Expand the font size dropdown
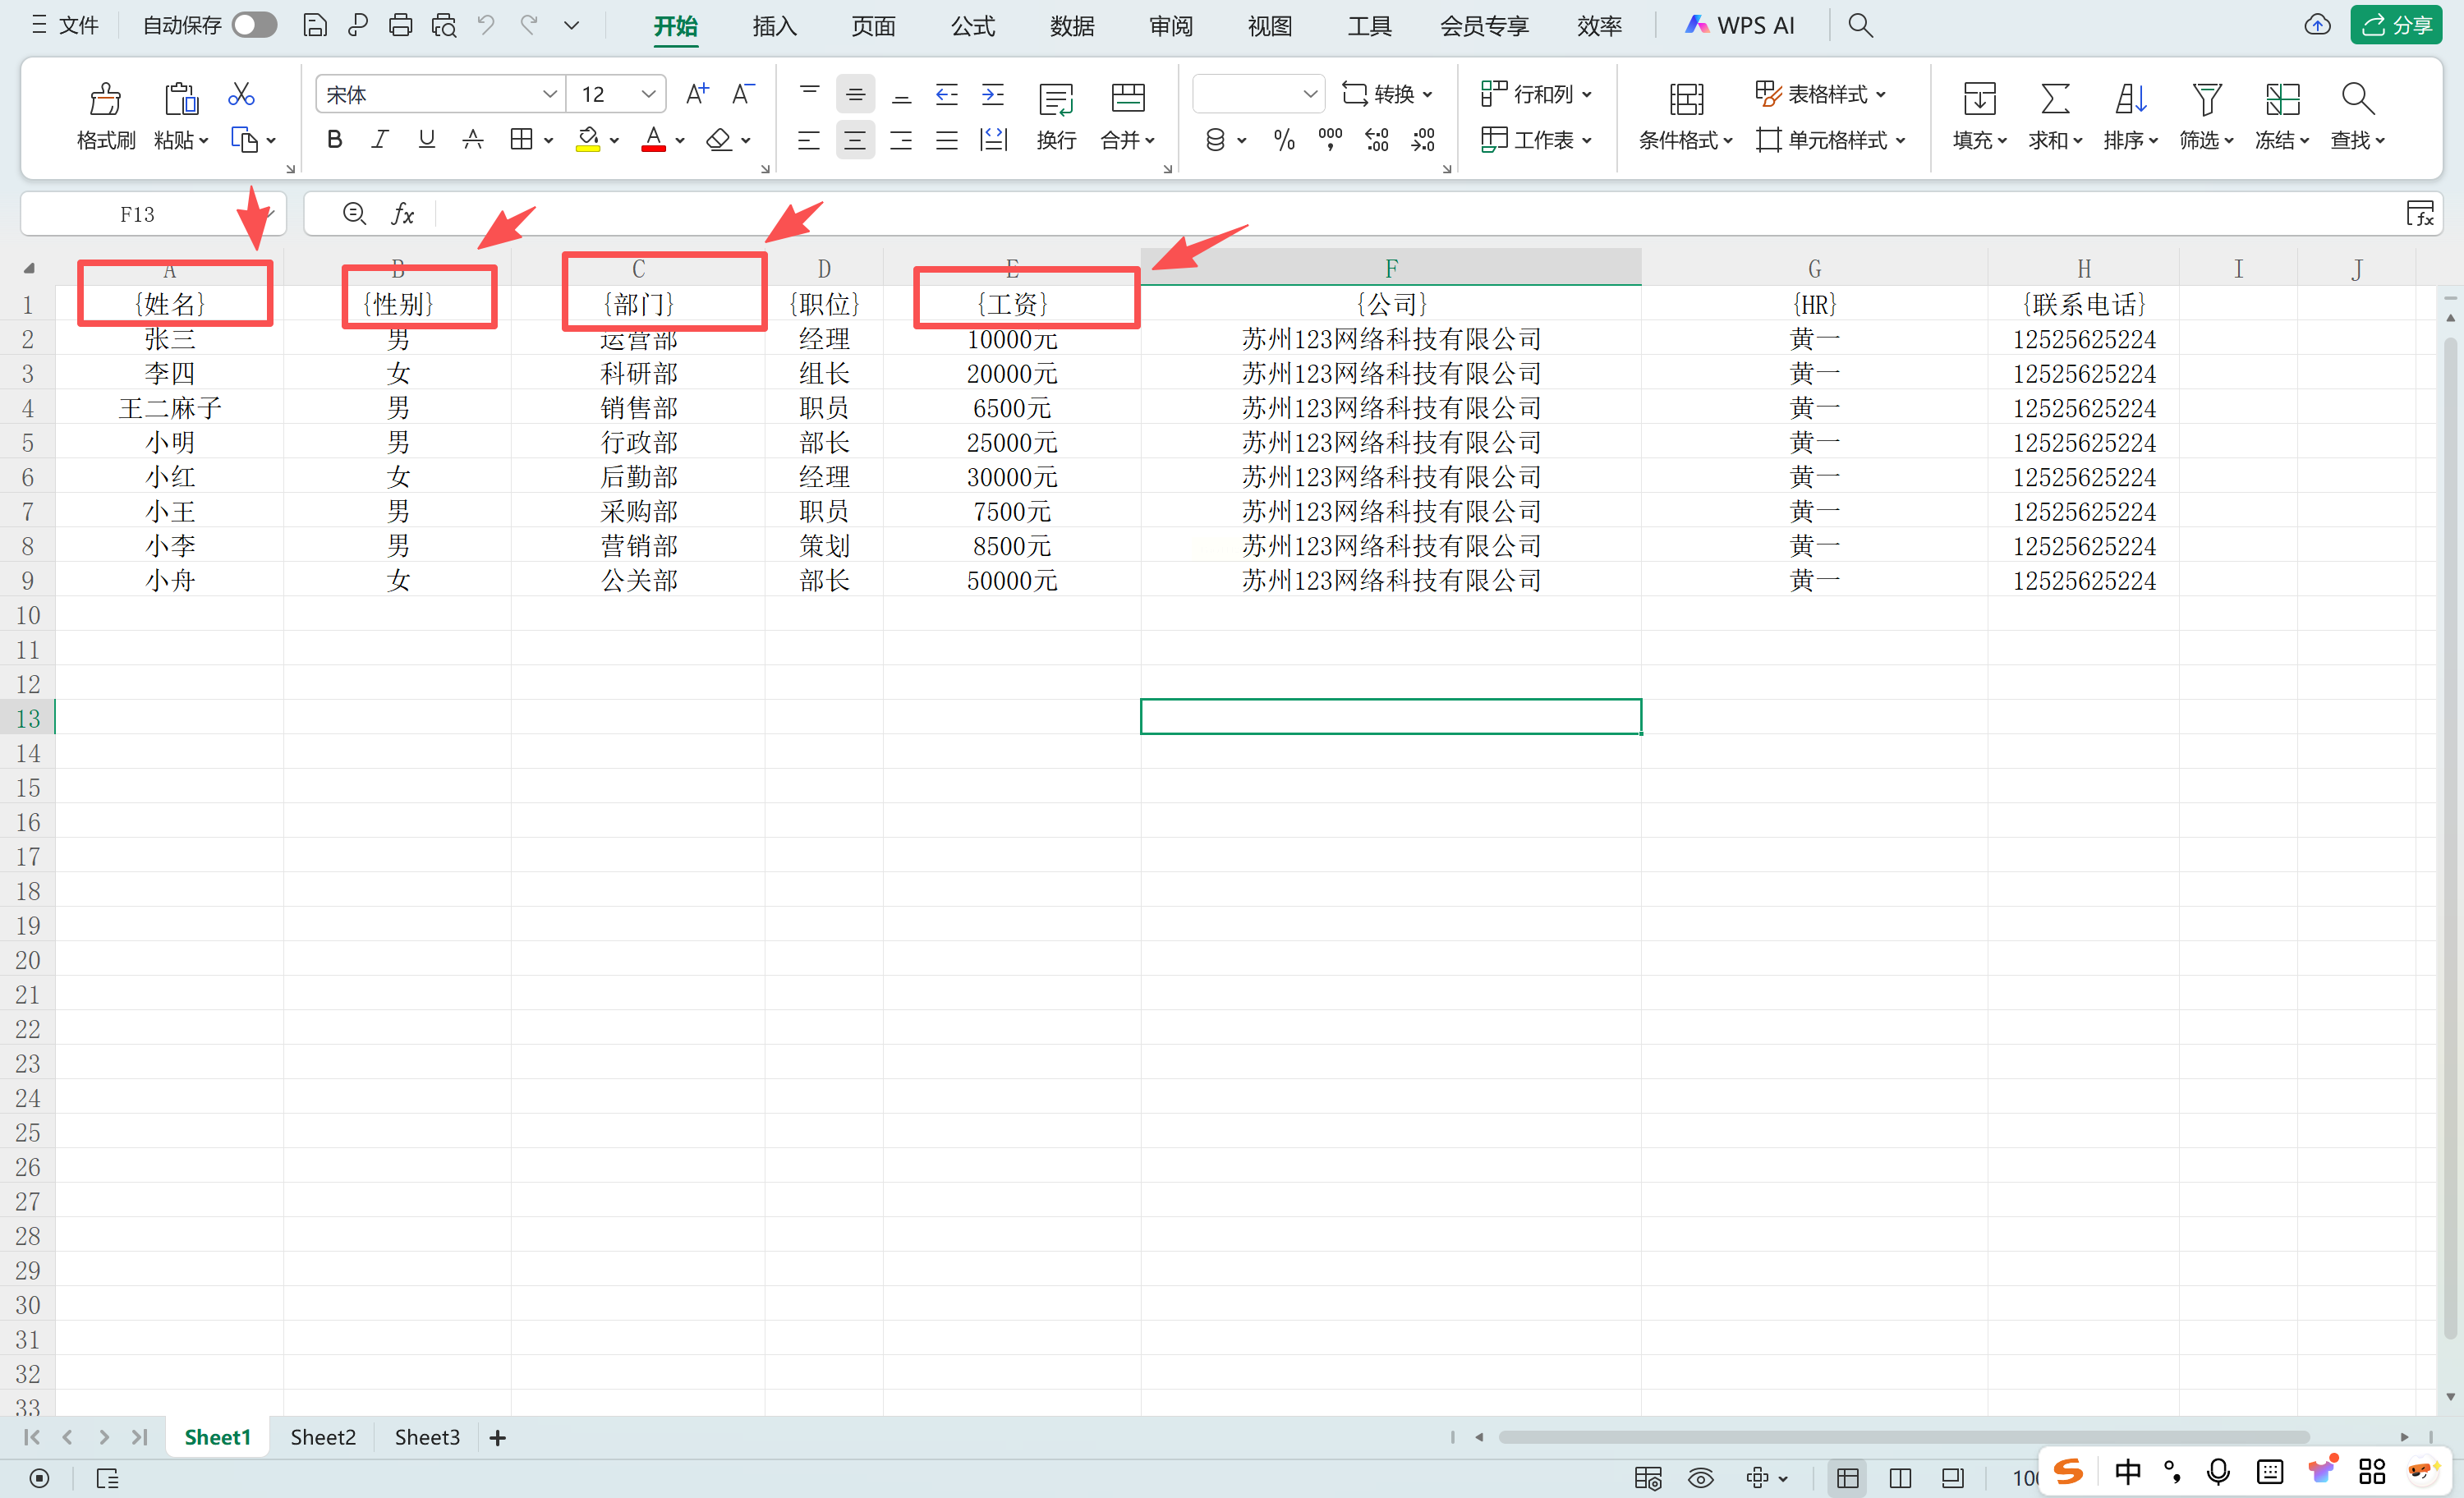This screenshot has width=2464, height=1498. click(x=648, y=94)
